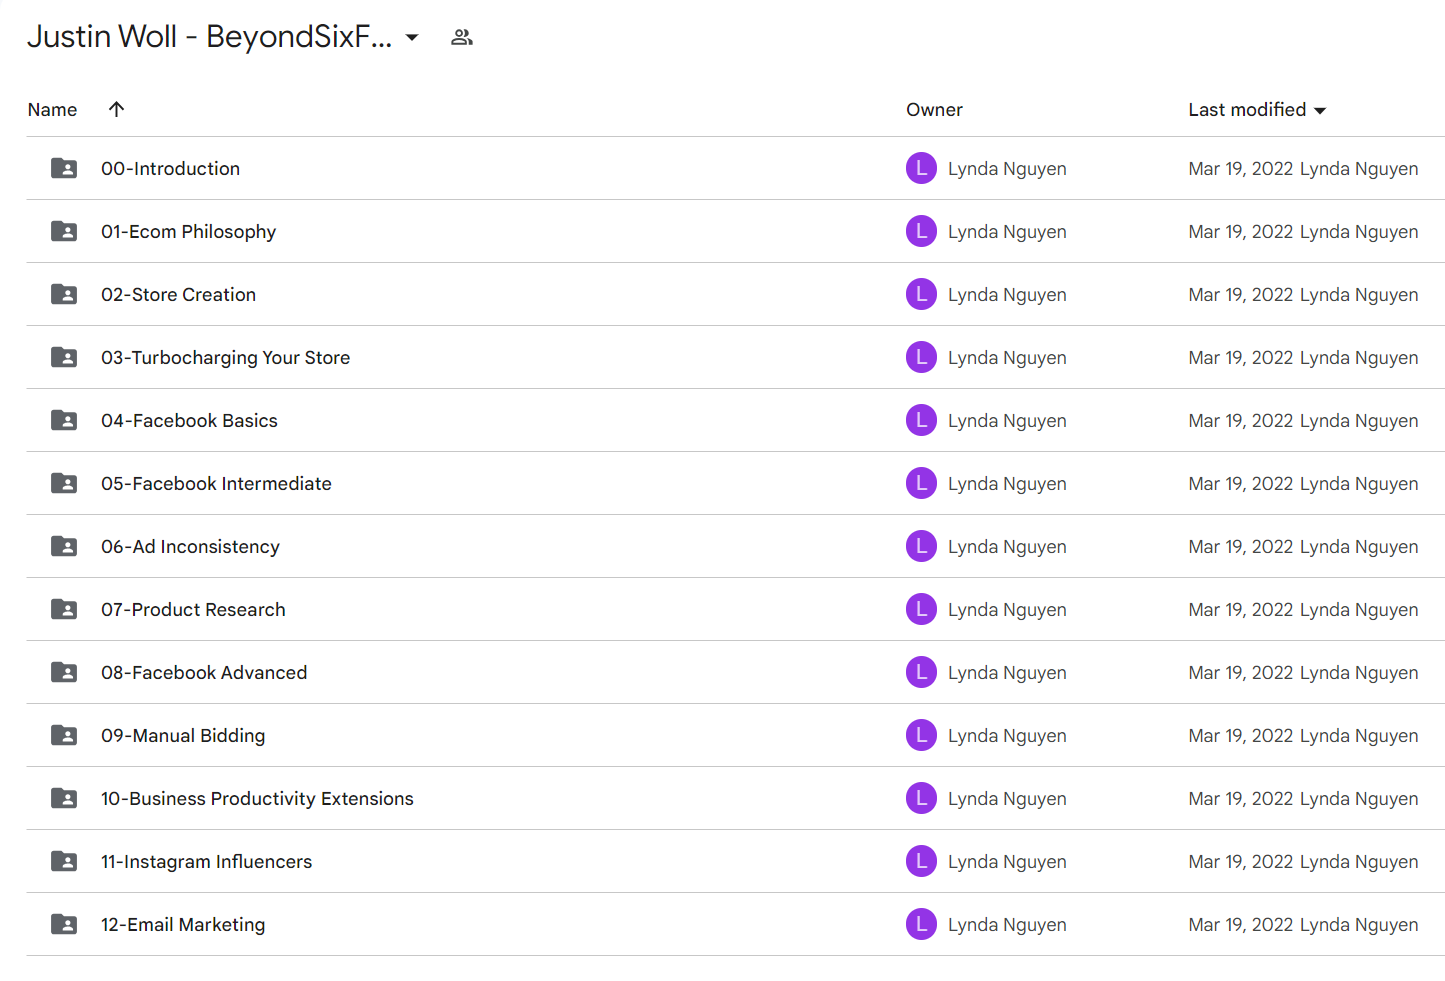Click owner avatar in 06-Ad Inconsistency row
The height and width of the screenshot is (981, 1445).
click(921, 546)
